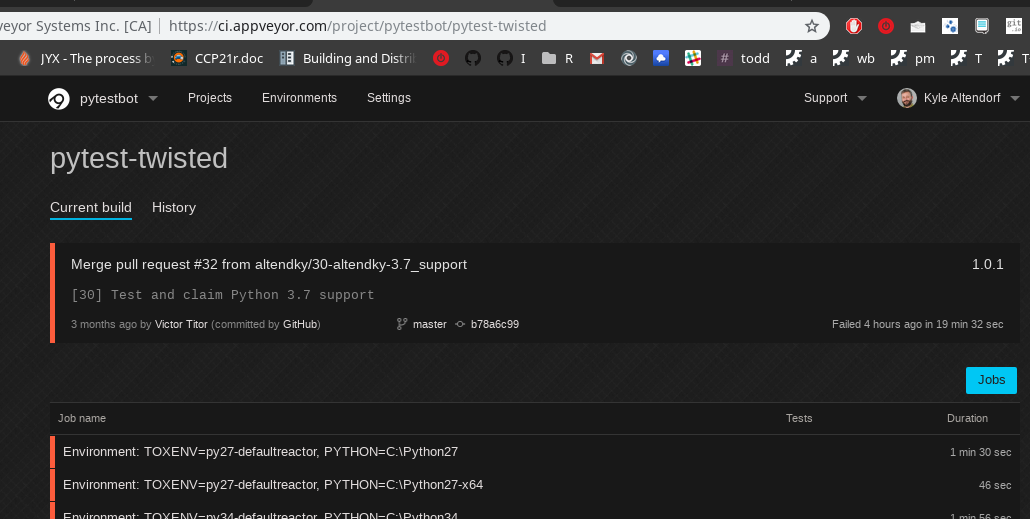Click the branch icon beside master
The height and width of the screenshot is (519, 1030).
[402, 324]
